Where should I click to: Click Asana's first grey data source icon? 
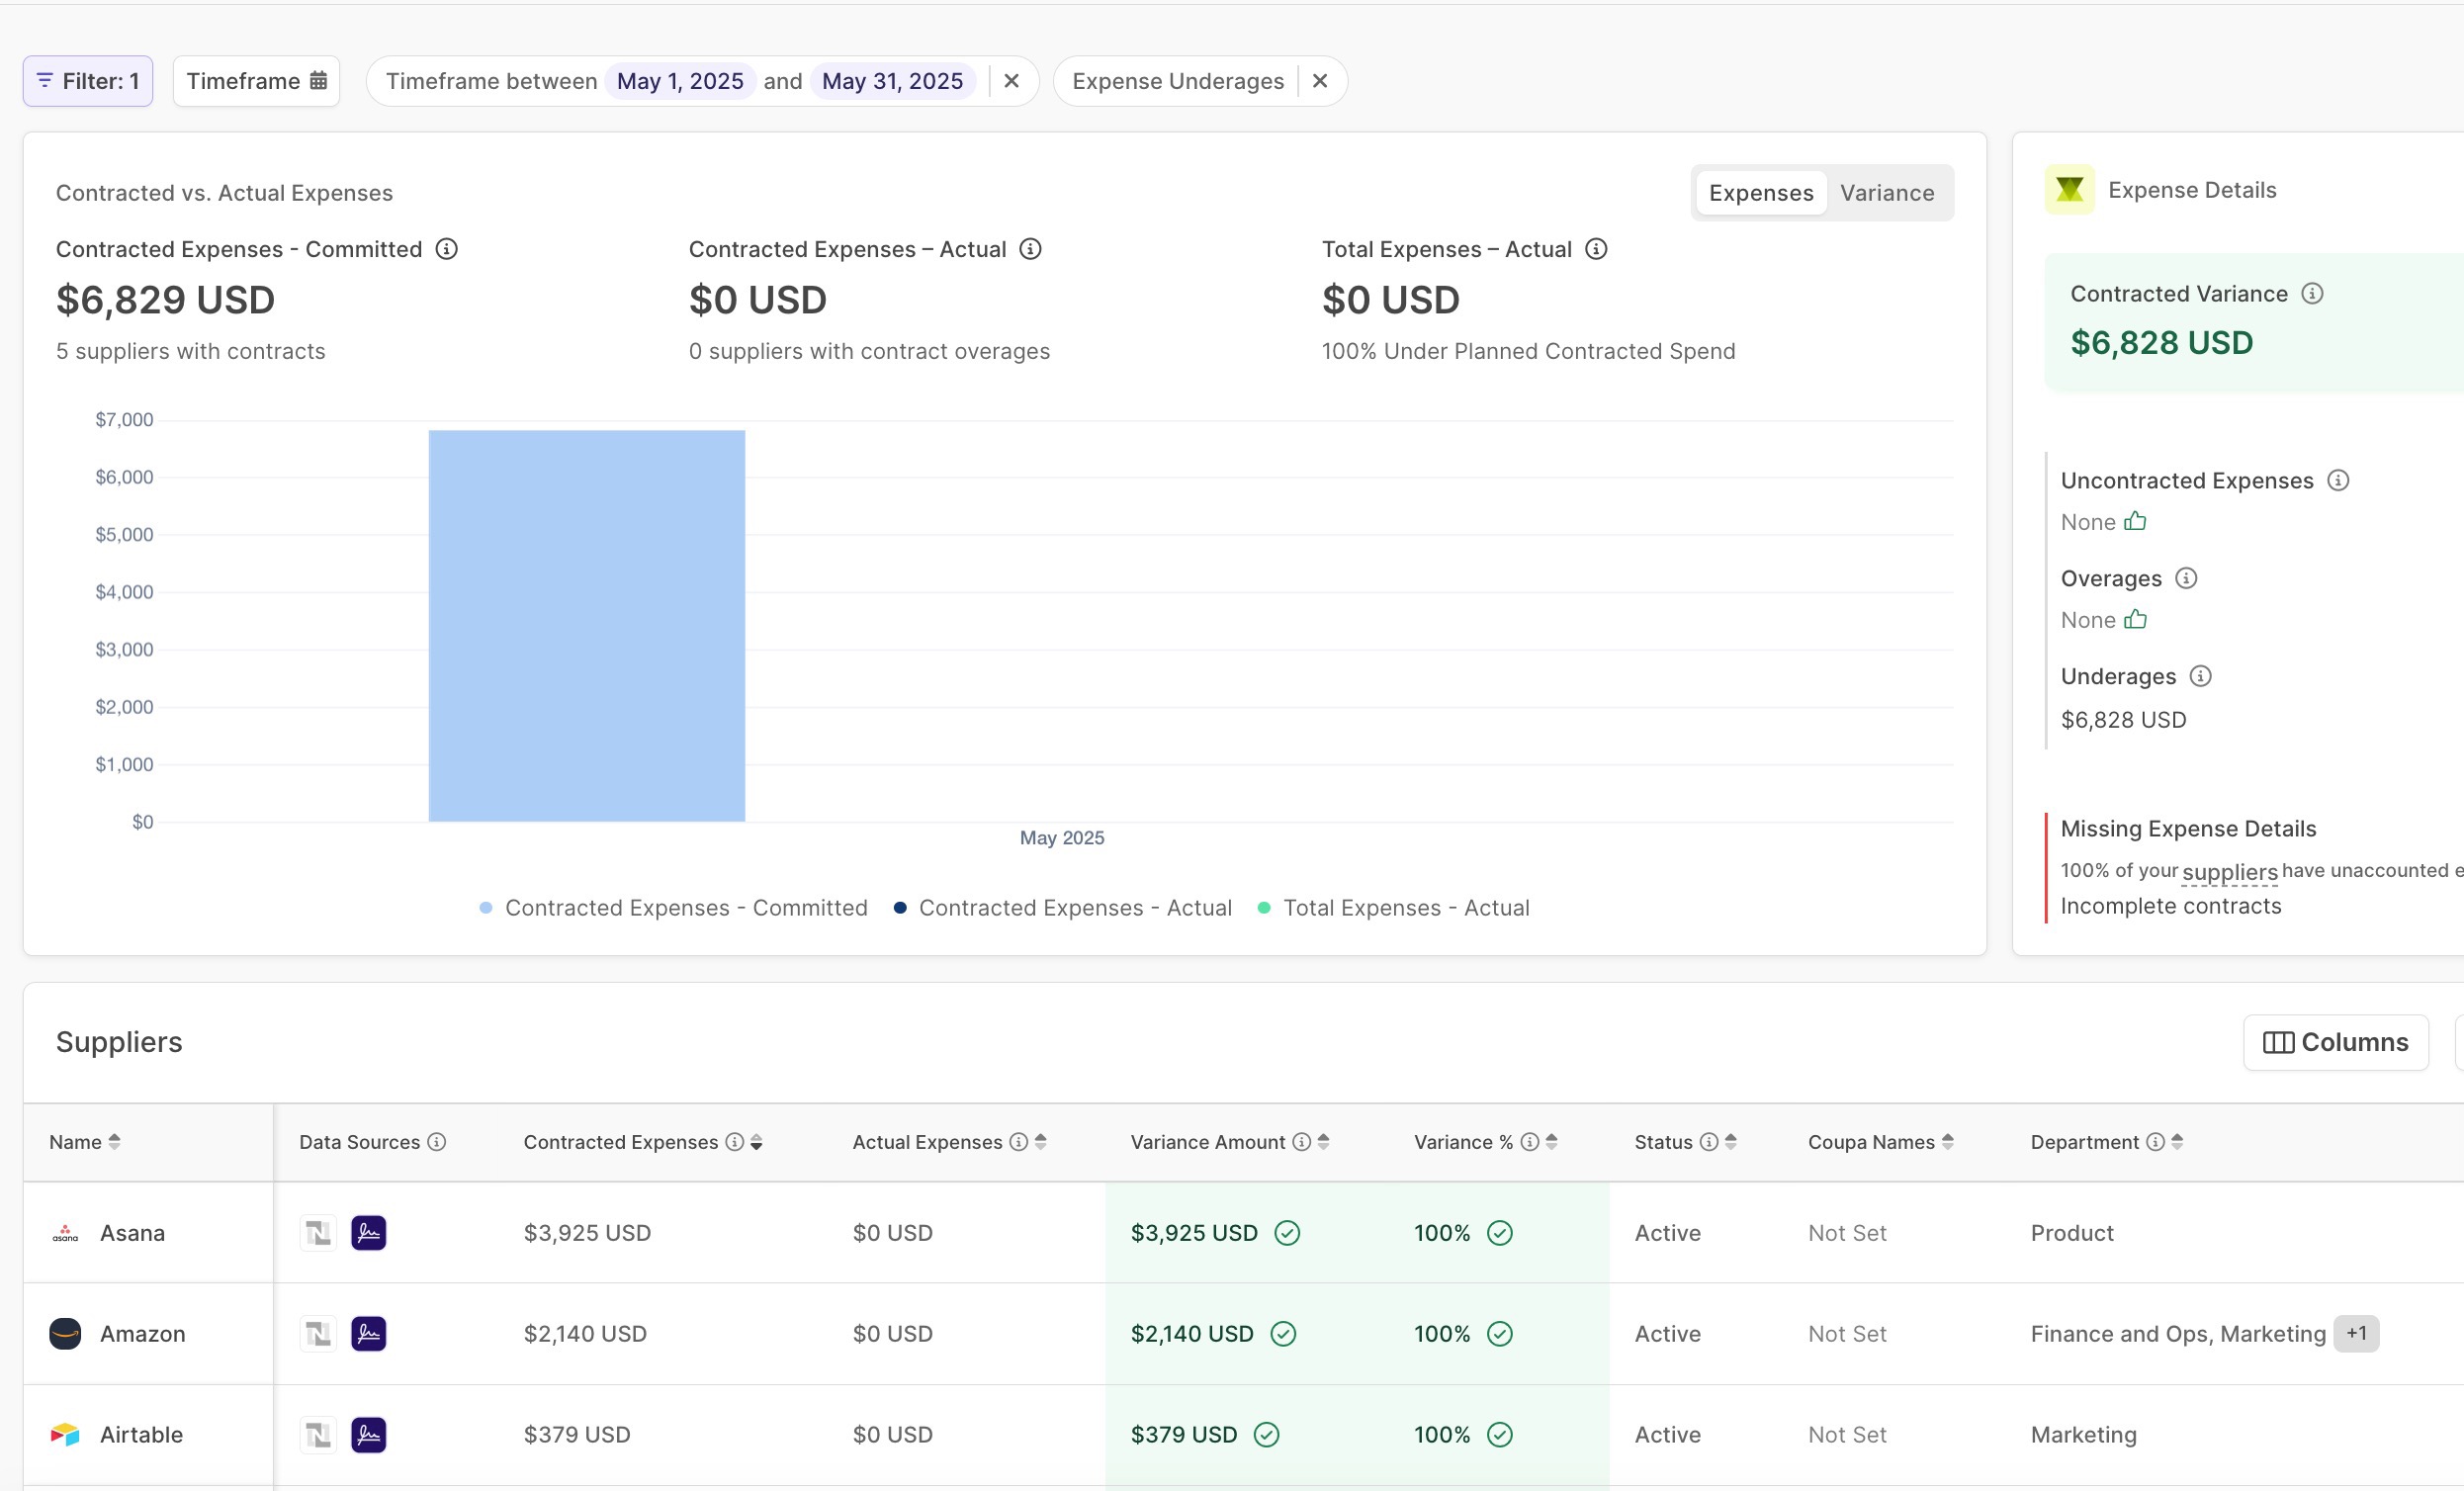(x=318, y=1233)
